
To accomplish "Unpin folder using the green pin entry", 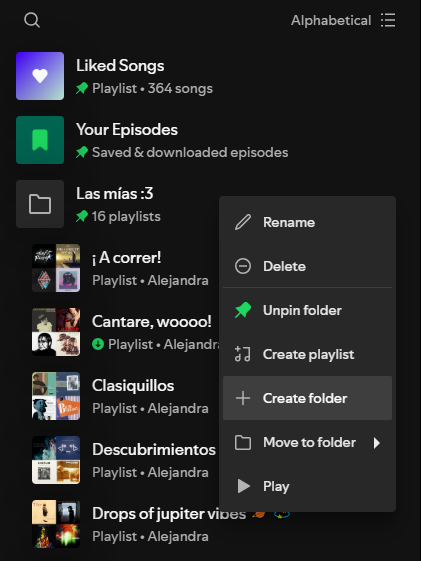I will pyautogui.click(x=307, y=310).
